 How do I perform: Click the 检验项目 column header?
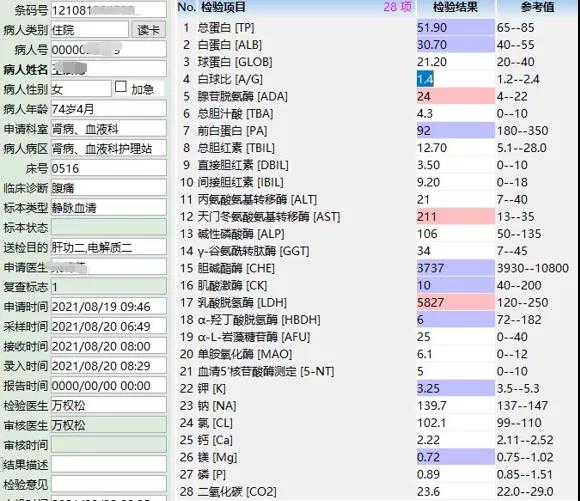[x=223, y=7]
